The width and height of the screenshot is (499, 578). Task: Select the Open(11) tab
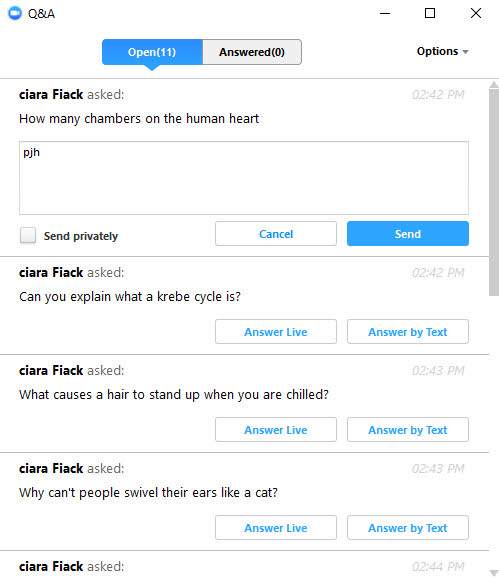pyautogui.click(x=152, y=52)
